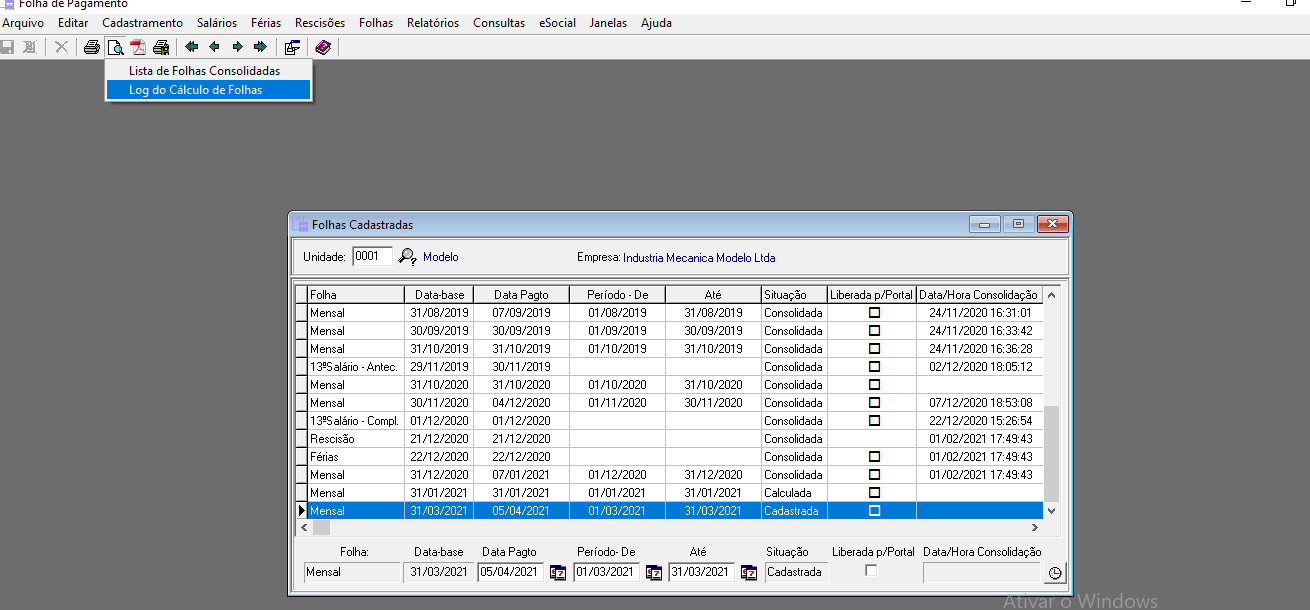Viewport: 1310px width, 610px height.
Task: Choose Log do Cálculo de Folhas
Action: click(196, 90)
